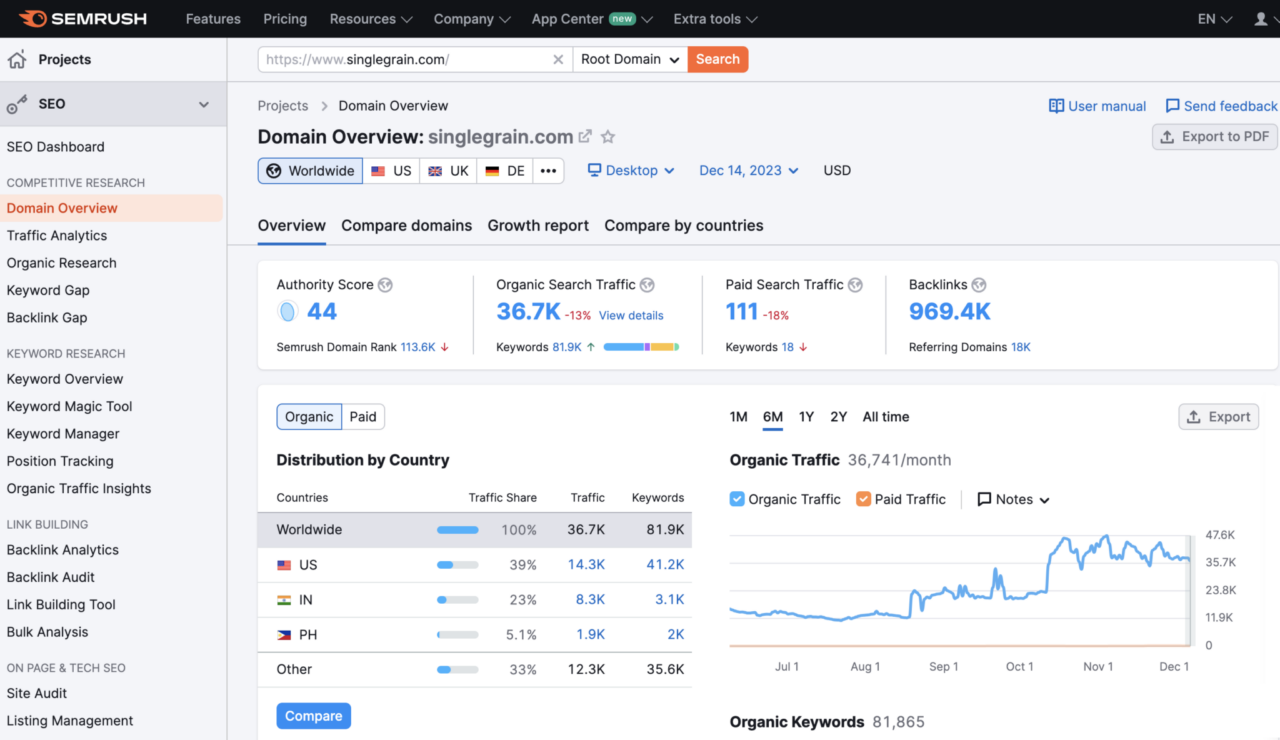Clear the domain search field with X
1280x740 pixels.
pos(558,60)
